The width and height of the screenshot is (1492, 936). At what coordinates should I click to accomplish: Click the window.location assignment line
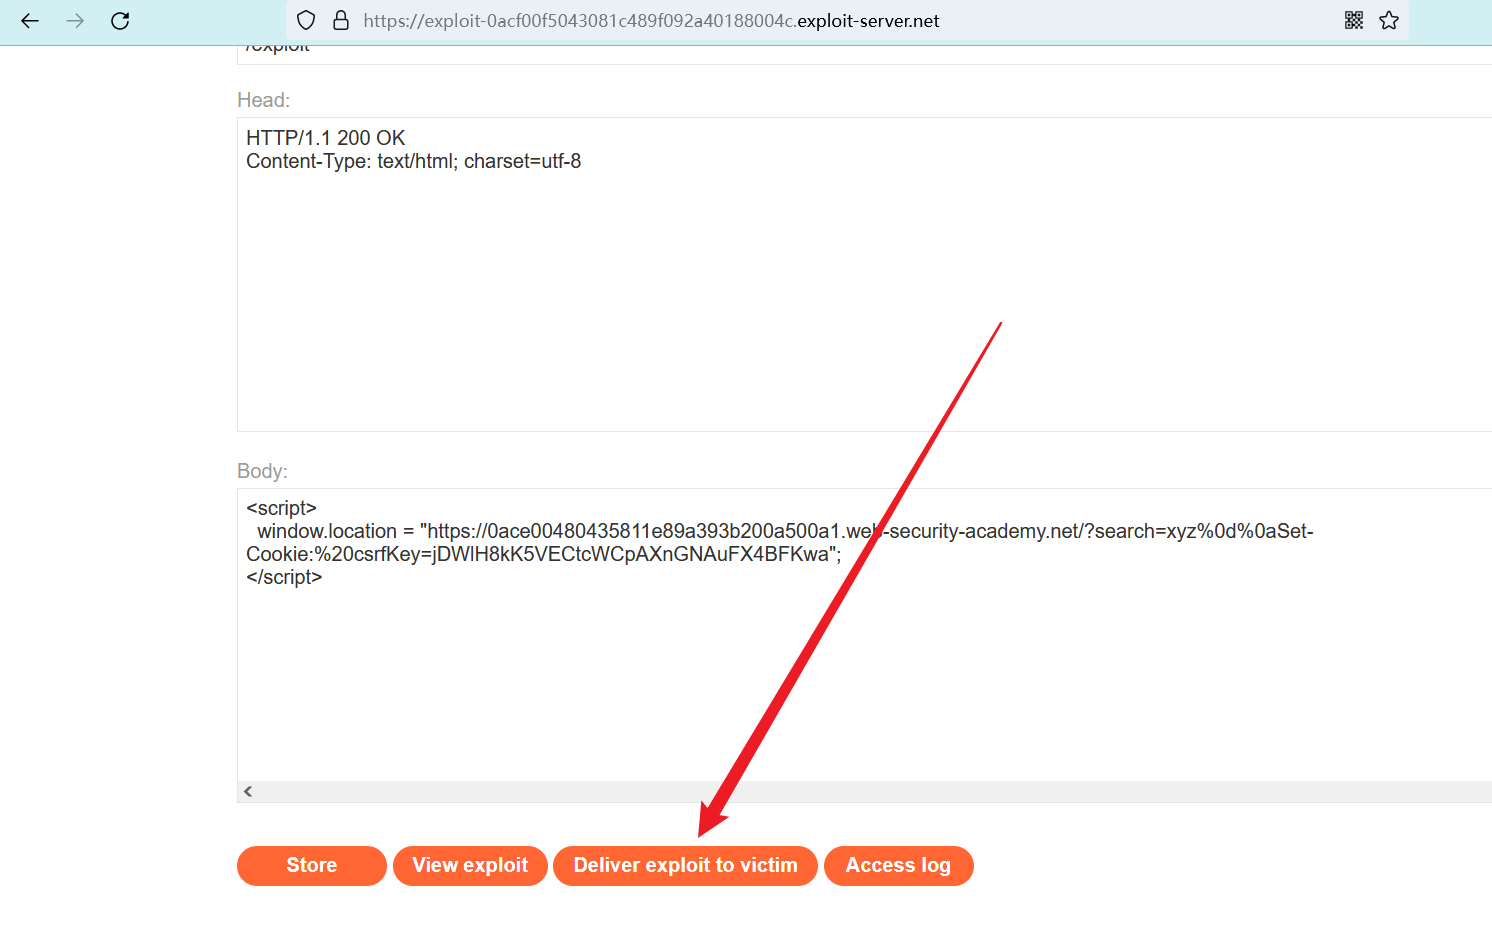click(785, 531)
